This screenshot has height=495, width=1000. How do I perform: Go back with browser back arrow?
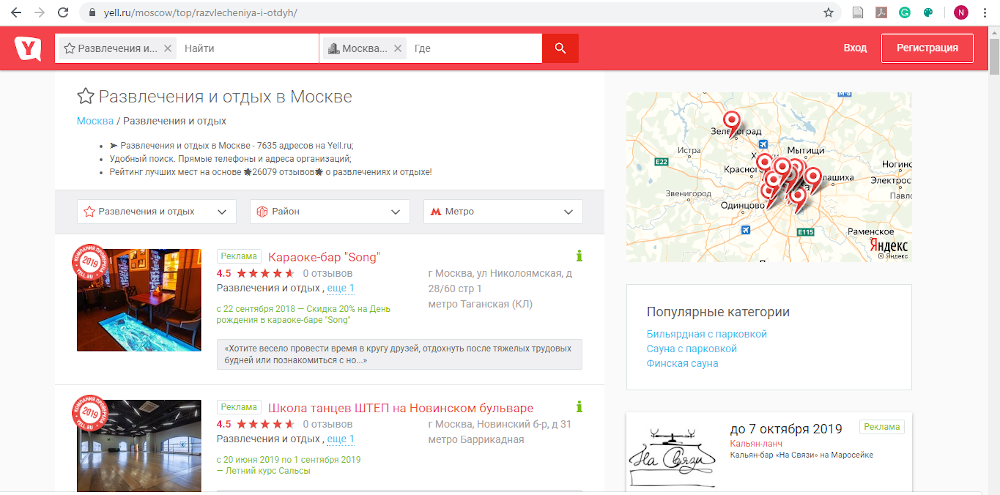(x=16, y=12)
